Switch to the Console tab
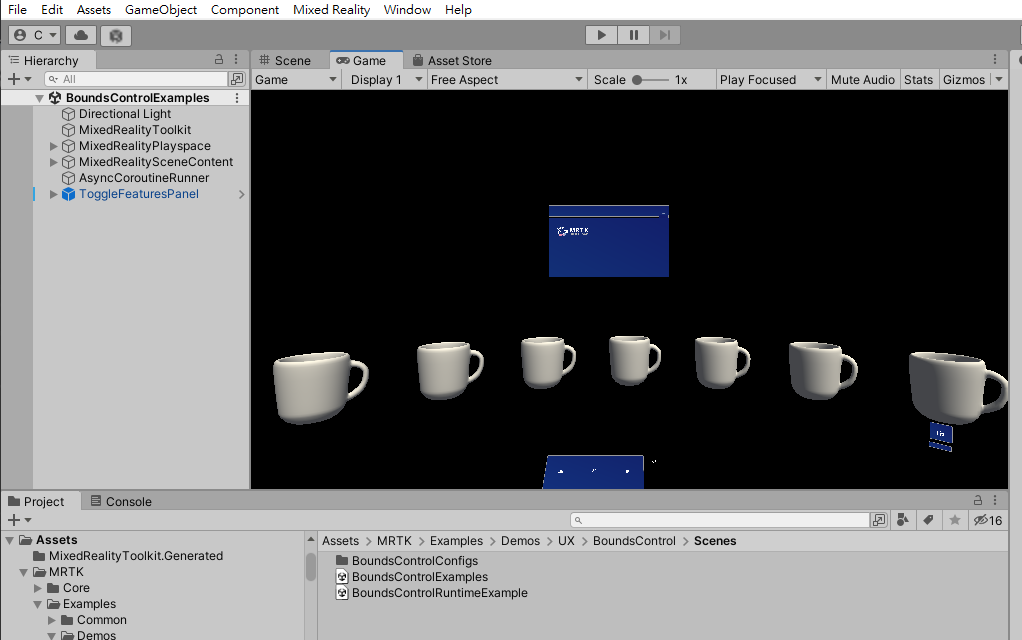1022x640 pixels. tap(121, 501)
